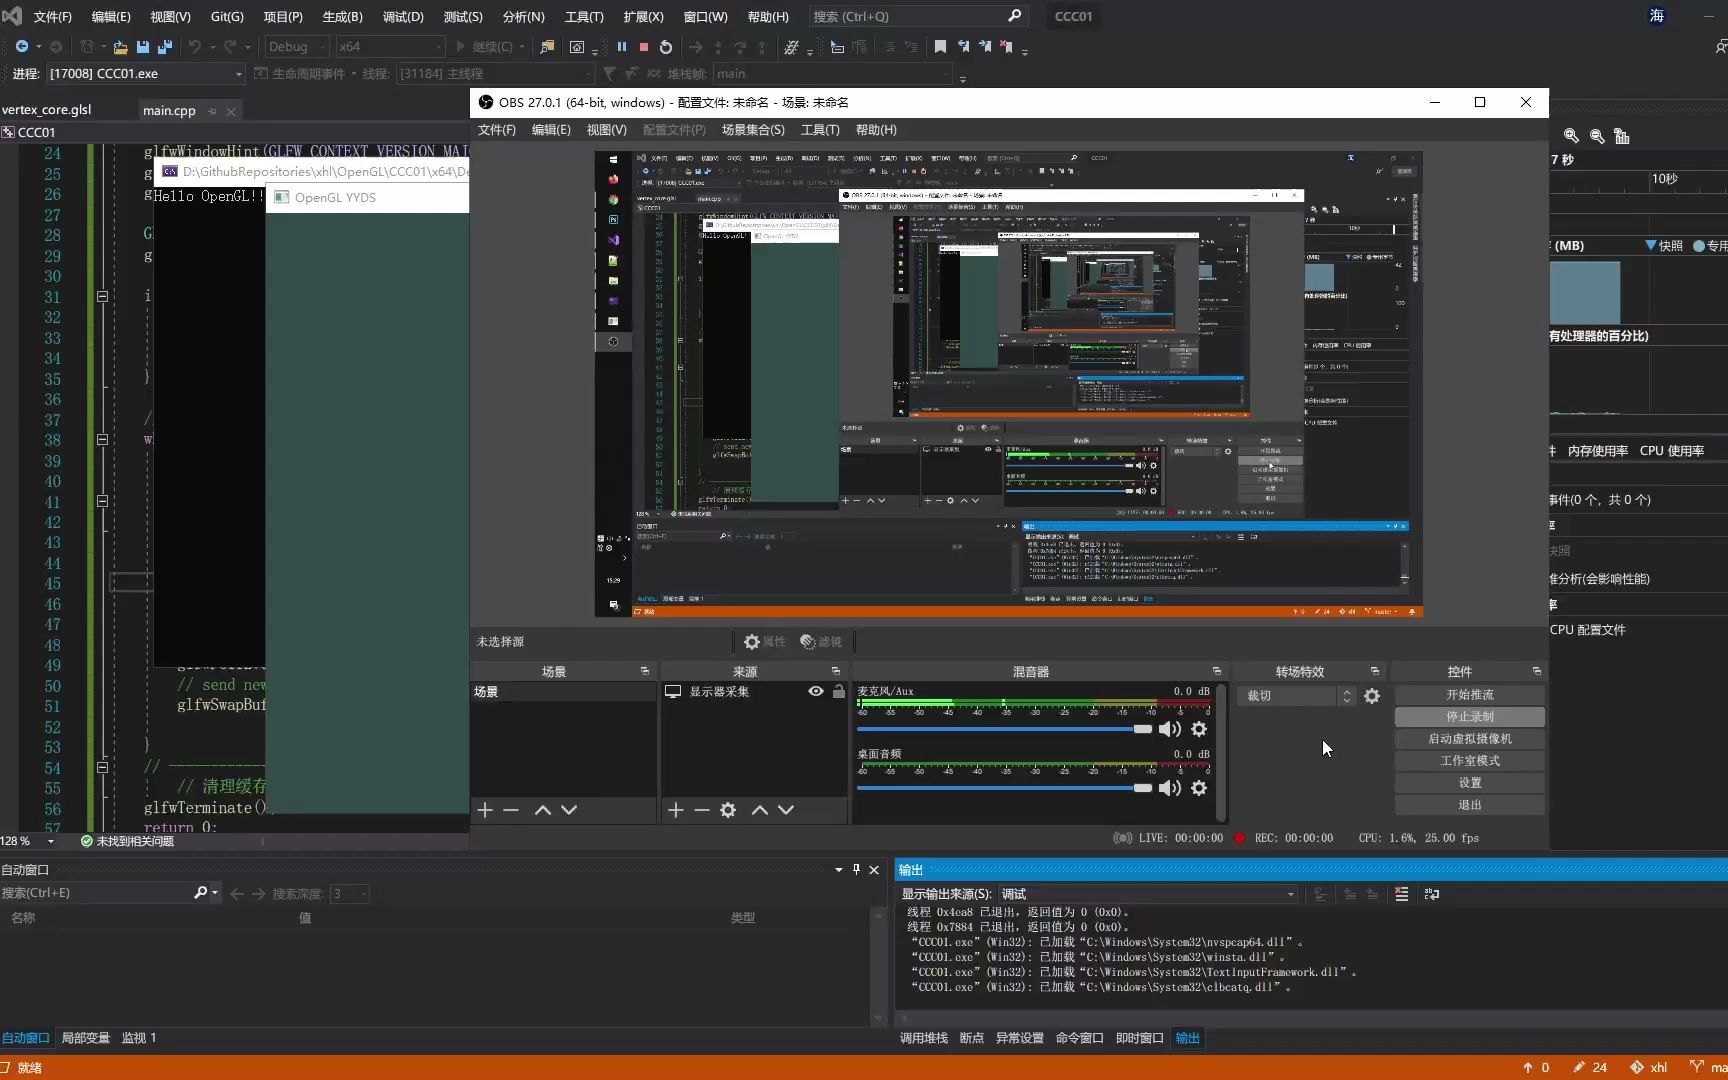
Task: Move the source down in the list
Action: 786,810
